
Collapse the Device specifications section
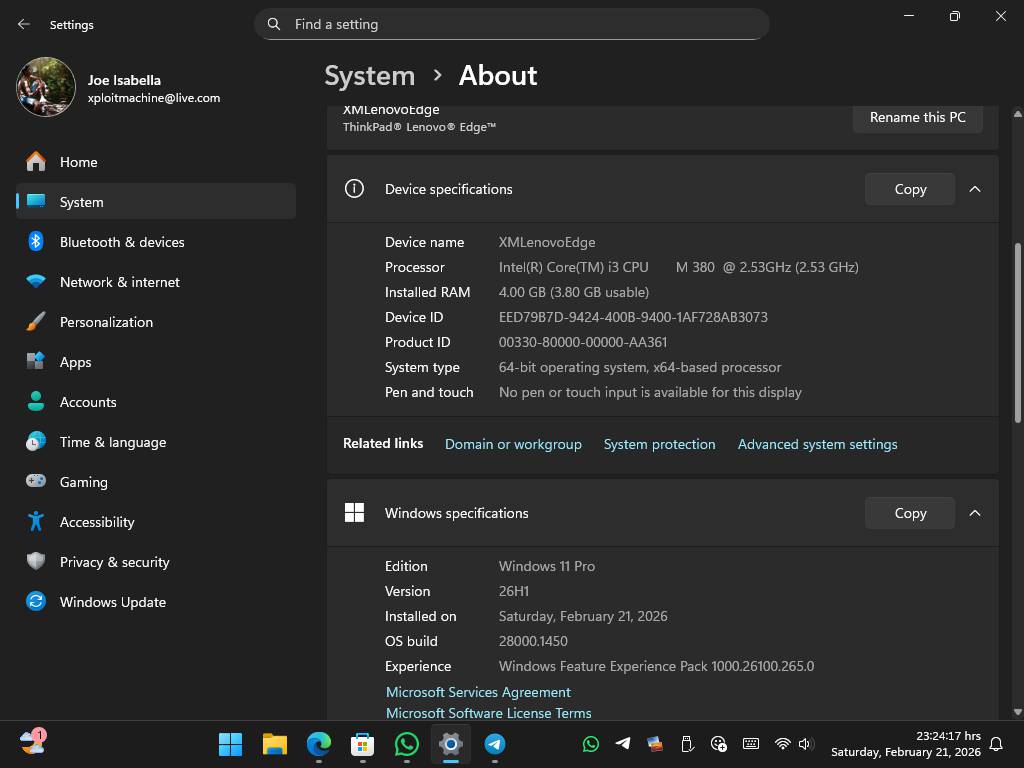point(975,189)
